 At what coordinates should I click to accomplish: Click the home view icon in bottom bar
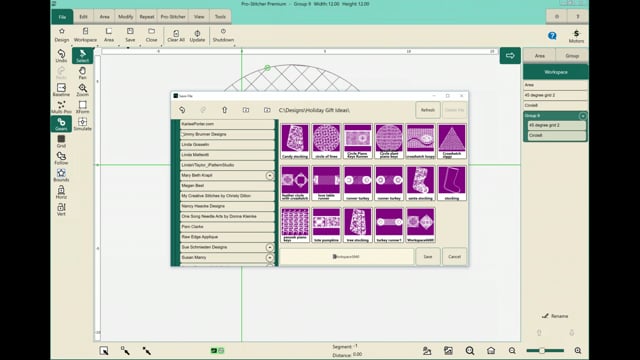491,351
